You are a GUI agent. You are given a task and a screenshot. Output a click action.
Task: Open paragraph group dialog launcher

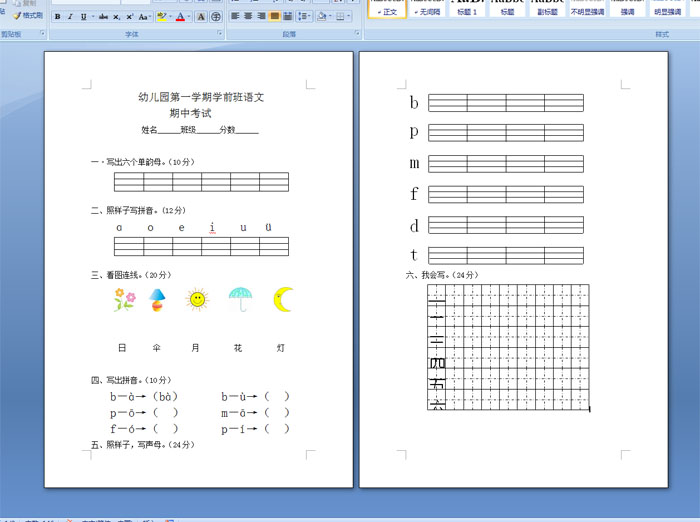357,33
